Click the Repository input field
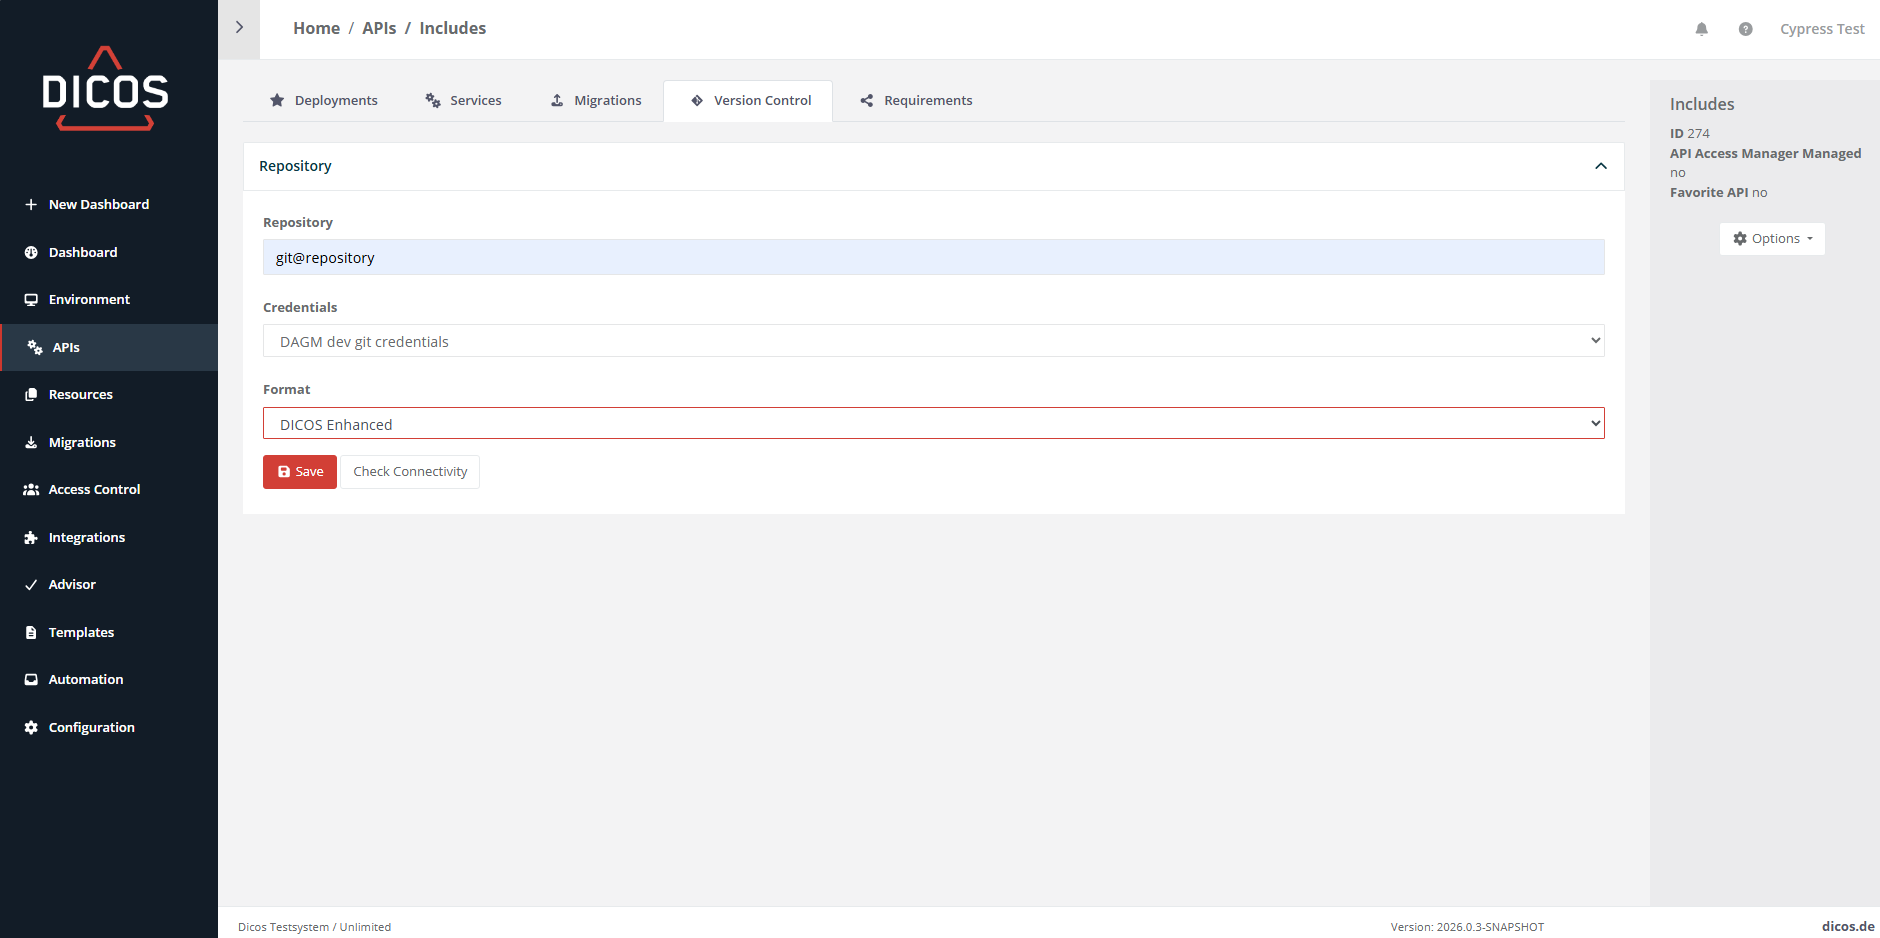 tap(934, 257)
